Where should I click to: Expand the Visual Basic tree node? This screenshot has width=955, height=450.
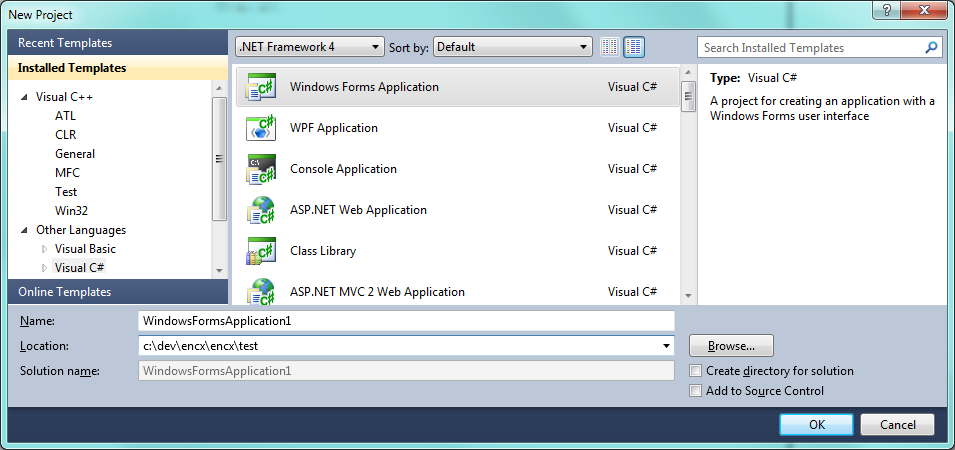coord(44,249)
